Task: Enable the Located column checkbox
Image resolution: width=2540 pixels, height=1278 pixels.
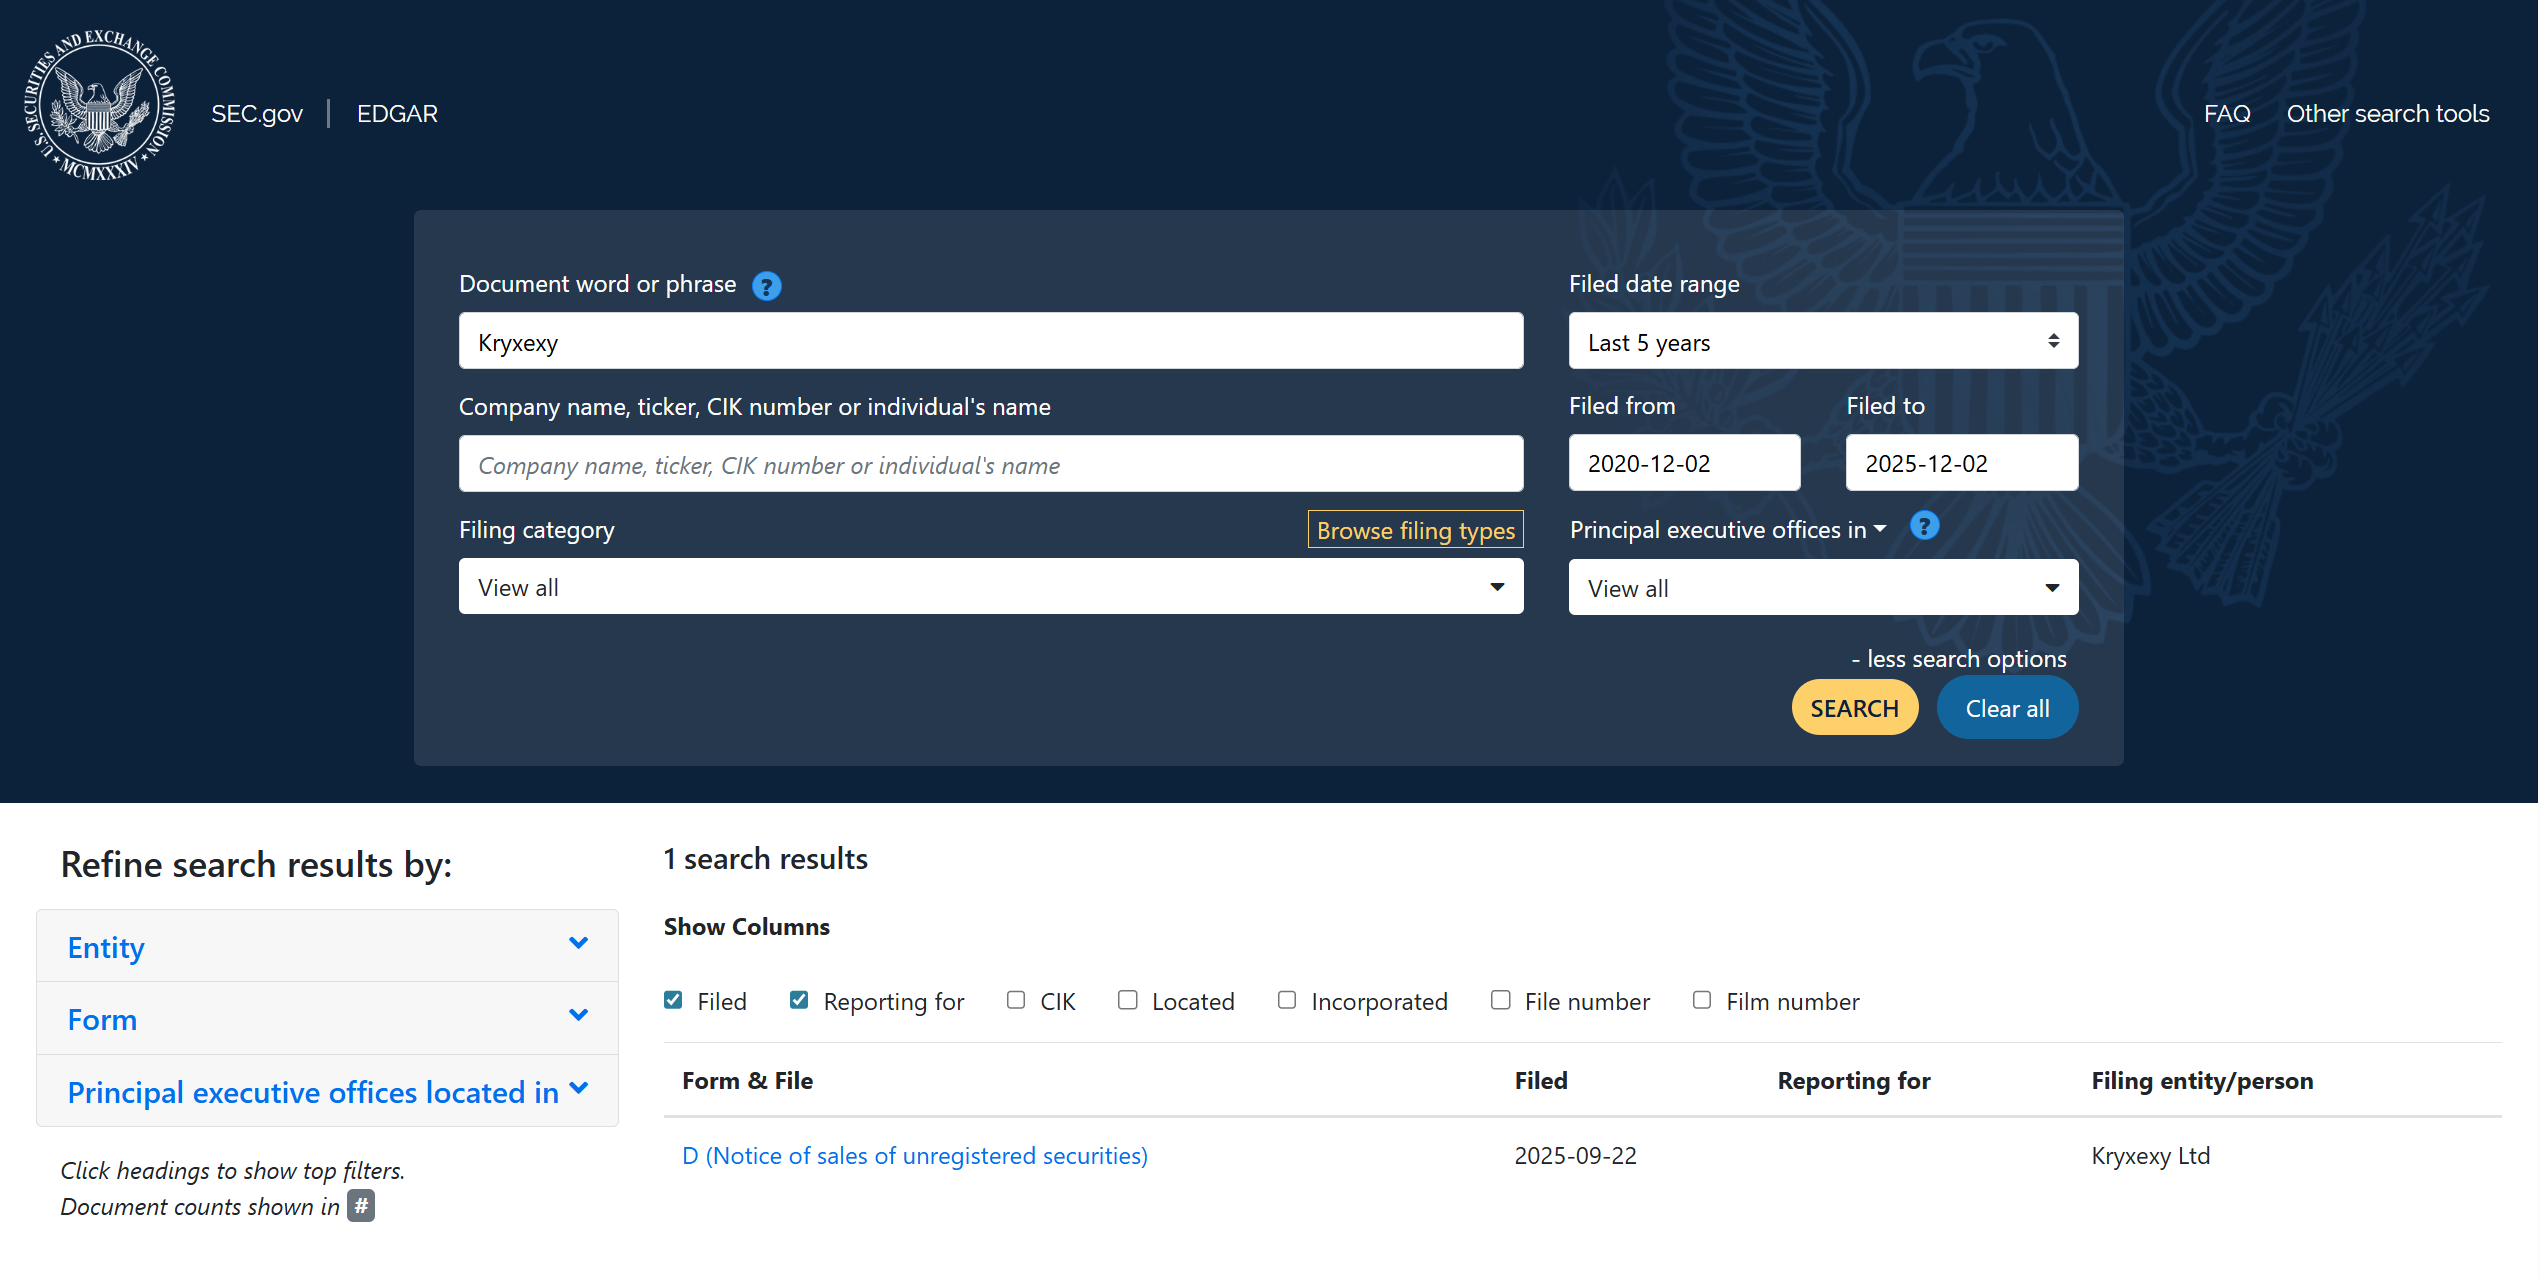Action: [1128, 1000]
